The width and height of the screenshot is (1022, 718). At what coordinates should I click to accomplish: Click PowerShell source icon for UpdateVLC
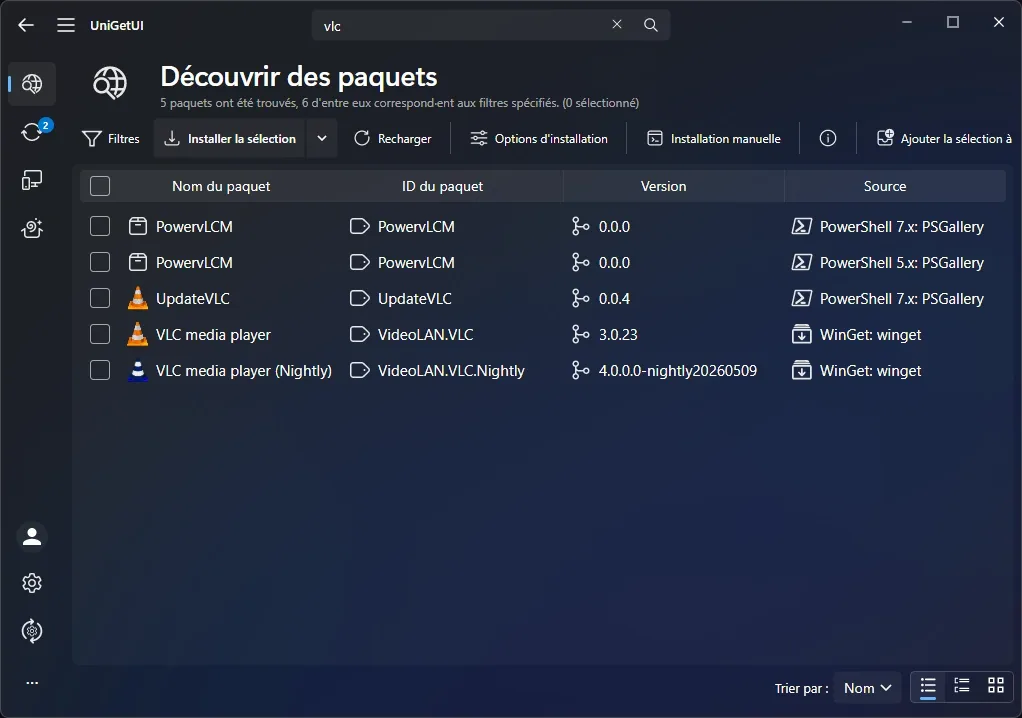pyautogui.click(x=802, y=298)
